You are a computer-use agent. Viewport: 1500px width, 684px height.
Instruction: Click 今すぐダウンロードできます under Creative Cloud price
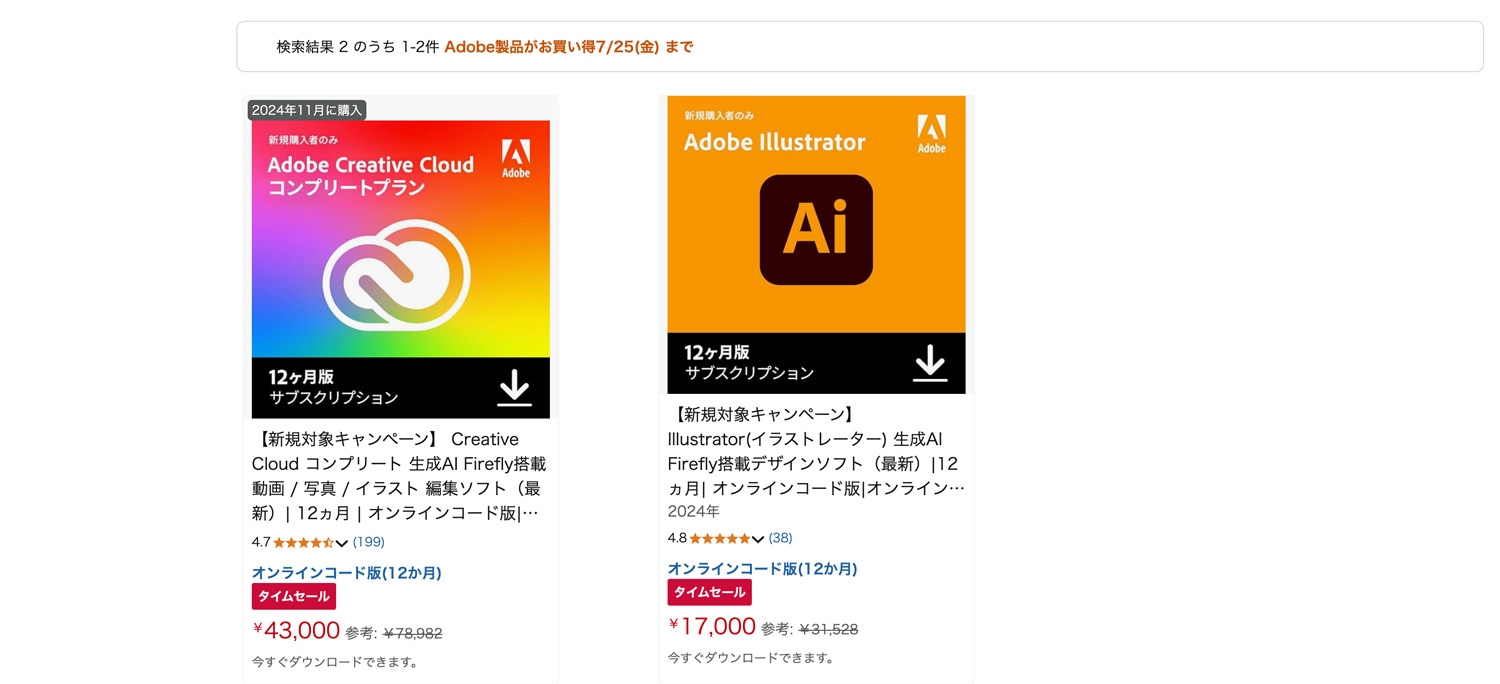point(335,662)
